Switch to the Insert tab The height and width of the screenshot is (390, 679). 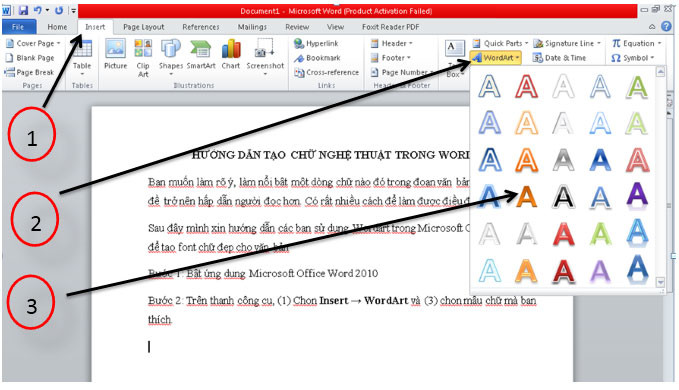pos(95,27)
